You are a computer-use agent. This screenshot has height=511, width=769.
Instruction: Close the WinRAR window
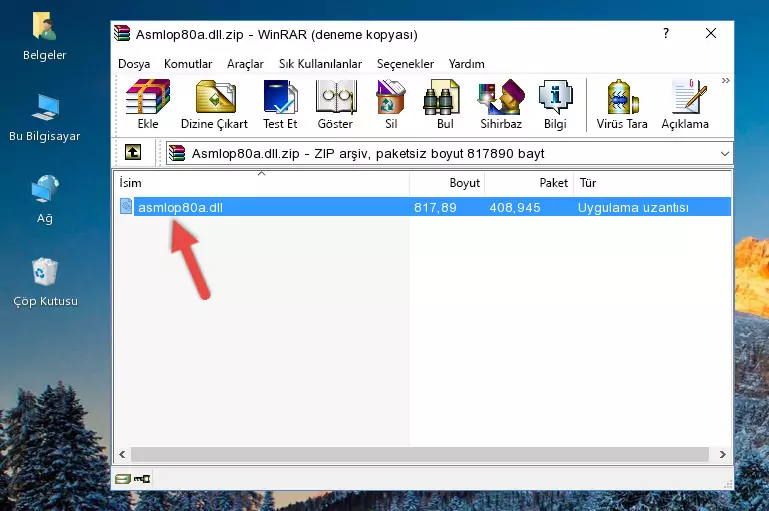click(711, 33)
